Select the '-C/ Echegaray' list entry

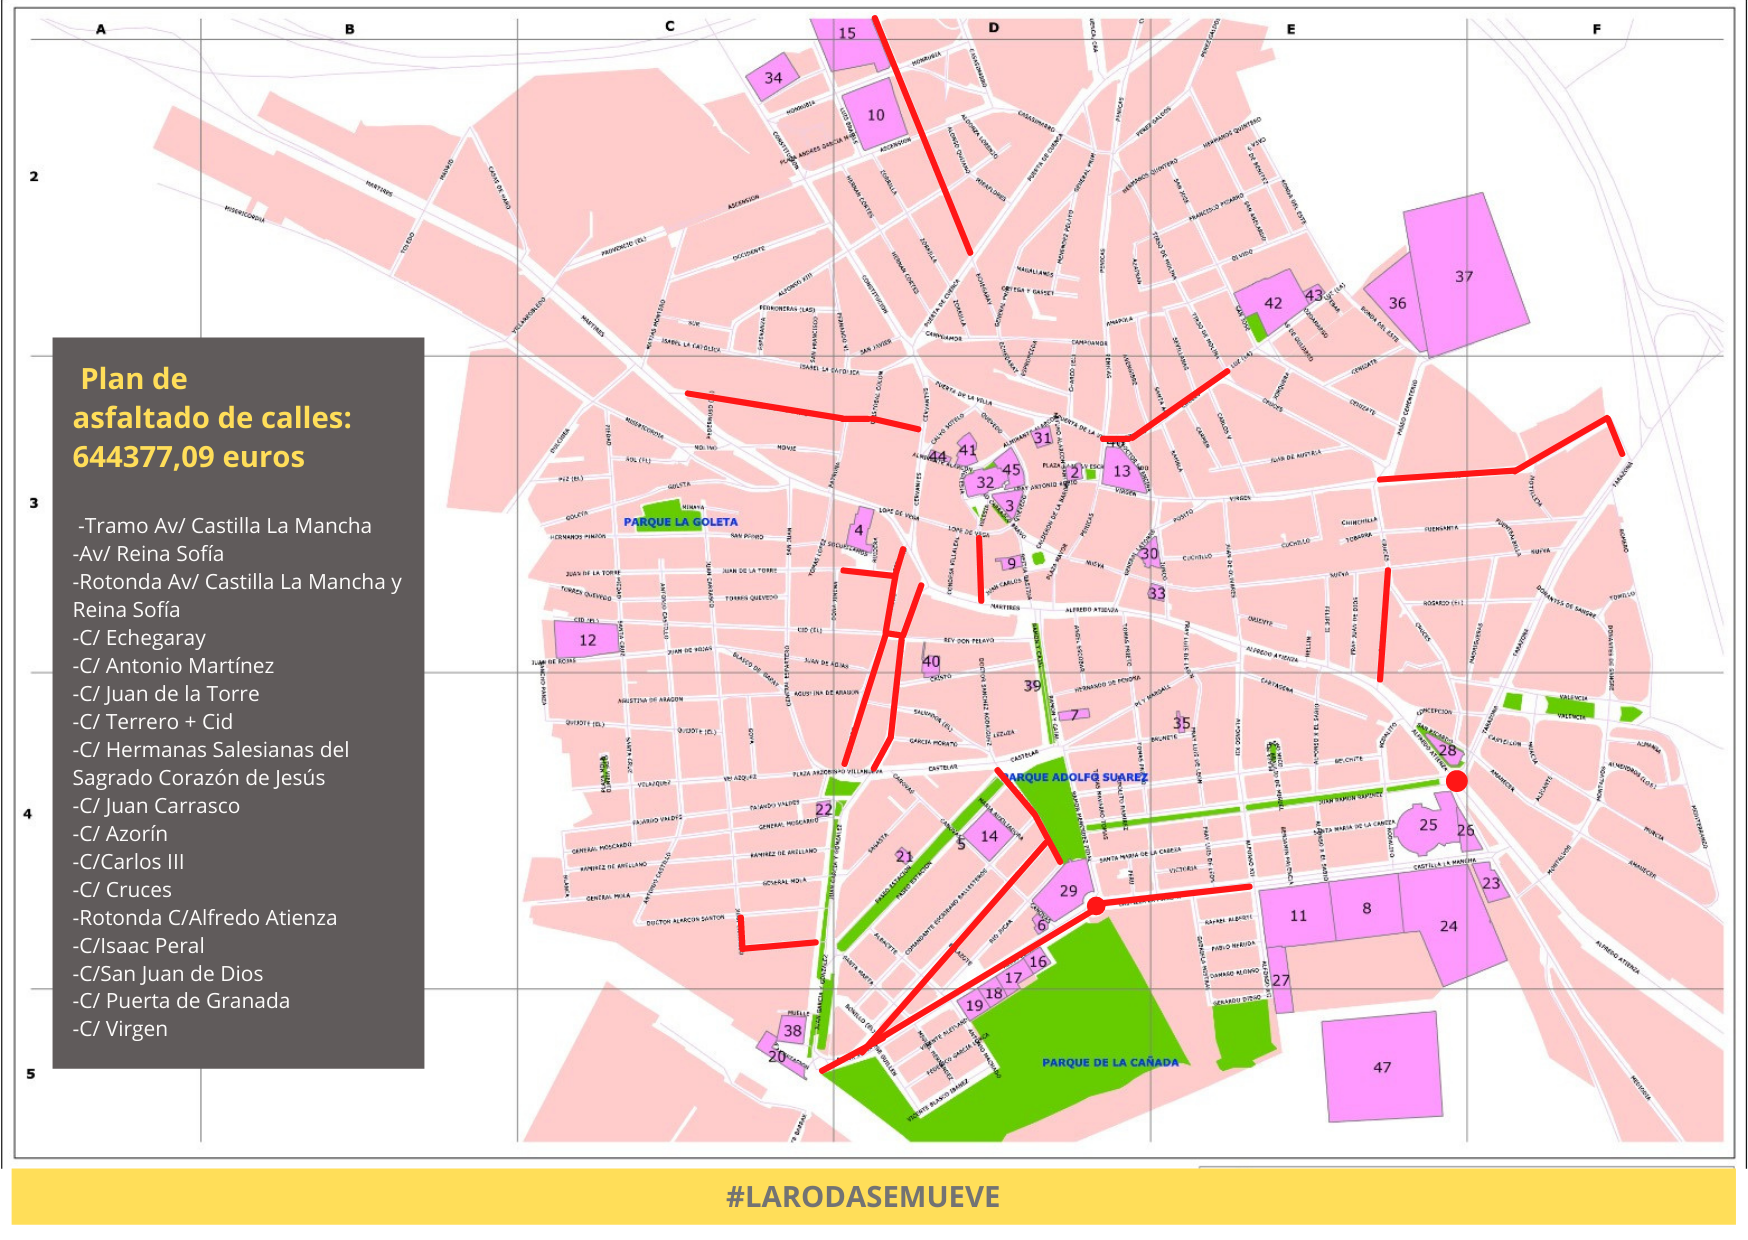(x=139, y=638)
